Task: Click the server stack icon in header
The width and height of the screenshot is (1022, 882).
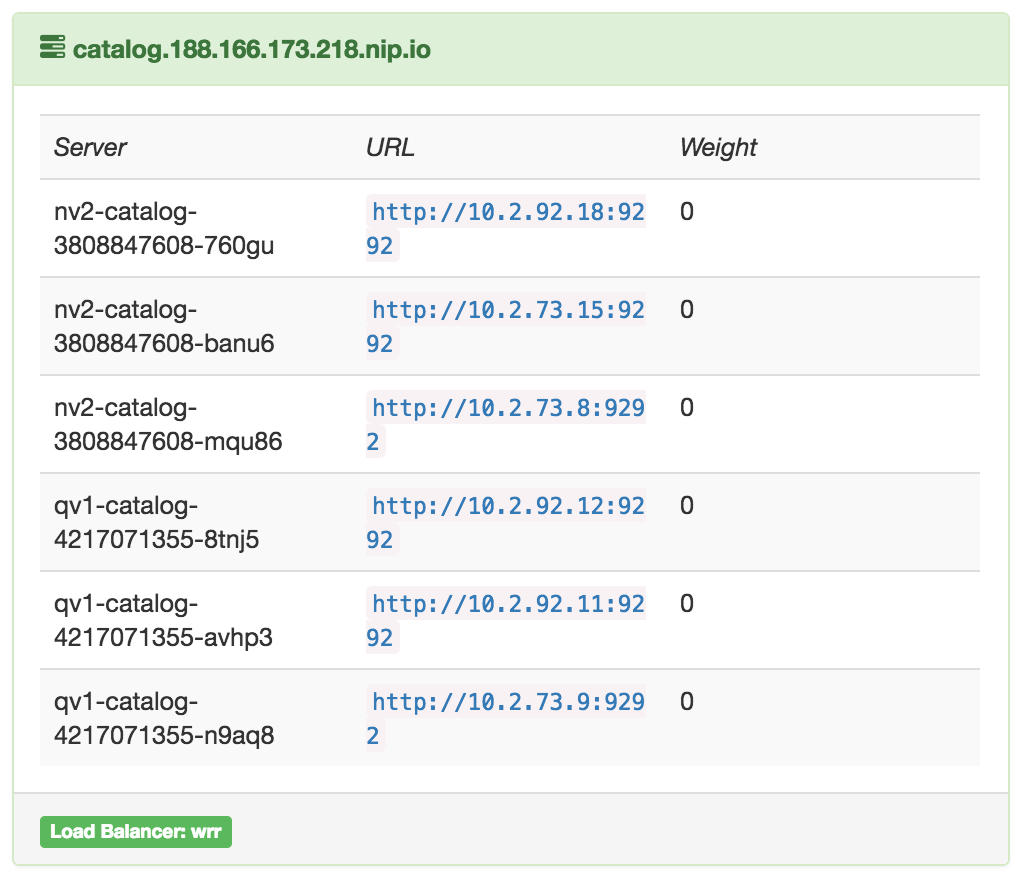Action: coord(52,48)
